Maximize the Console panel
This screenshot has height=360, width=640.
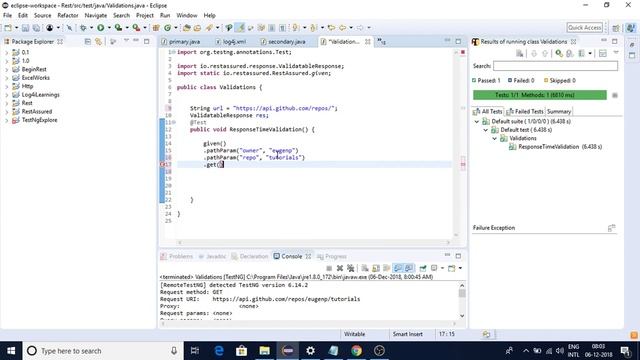(458, 256)
